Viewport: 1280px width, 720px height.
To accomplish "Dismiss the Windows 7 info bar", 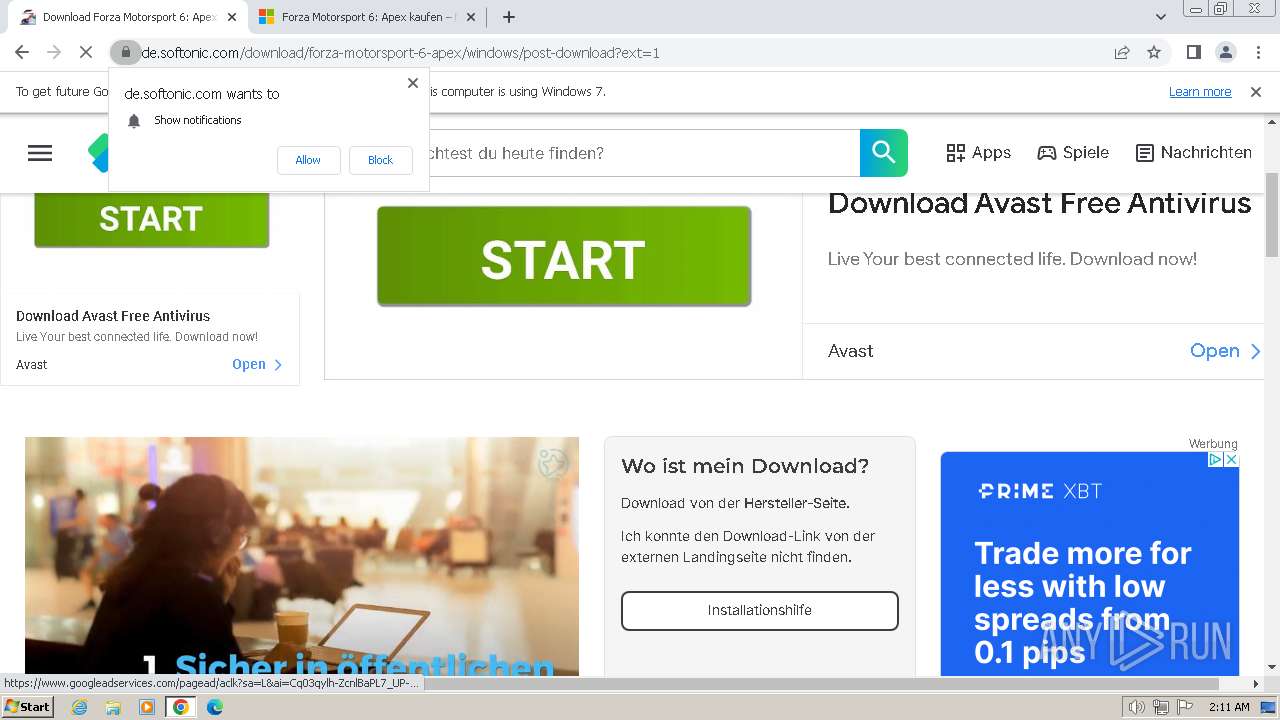I will click(x=1256, y=91).
